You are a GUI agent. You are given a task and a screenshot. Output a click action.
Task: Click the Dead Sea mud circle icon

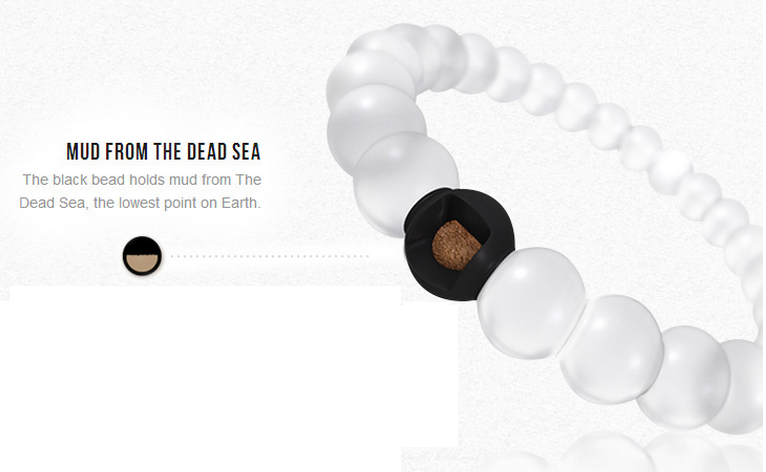pyautogui.click(x=142, y=256)
